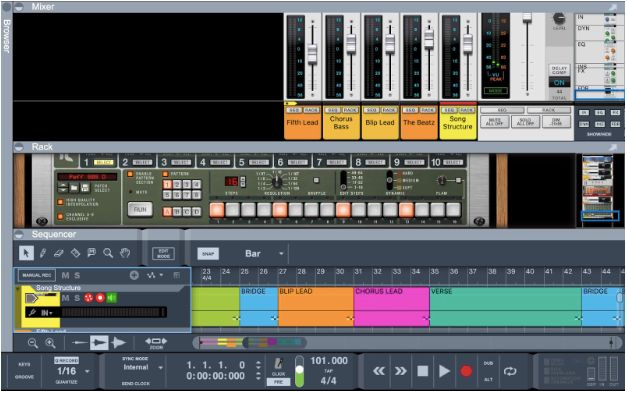
Task: Click the horizontal zoom control icon
Action: point(156,341)
